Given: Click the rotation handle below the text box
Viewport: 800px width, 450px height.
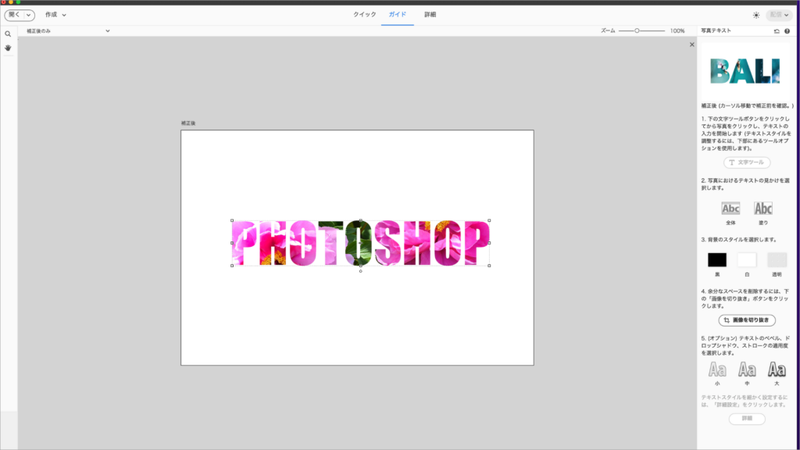Looking at the screenshot, I should (x=361, y=271).
